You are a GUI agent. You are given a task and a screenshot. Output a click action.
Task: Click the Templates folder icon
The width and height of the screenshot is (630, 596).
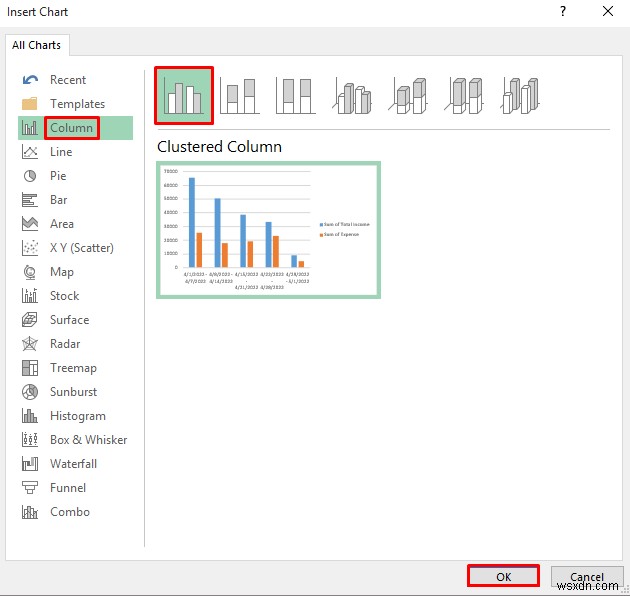point(30,104)
